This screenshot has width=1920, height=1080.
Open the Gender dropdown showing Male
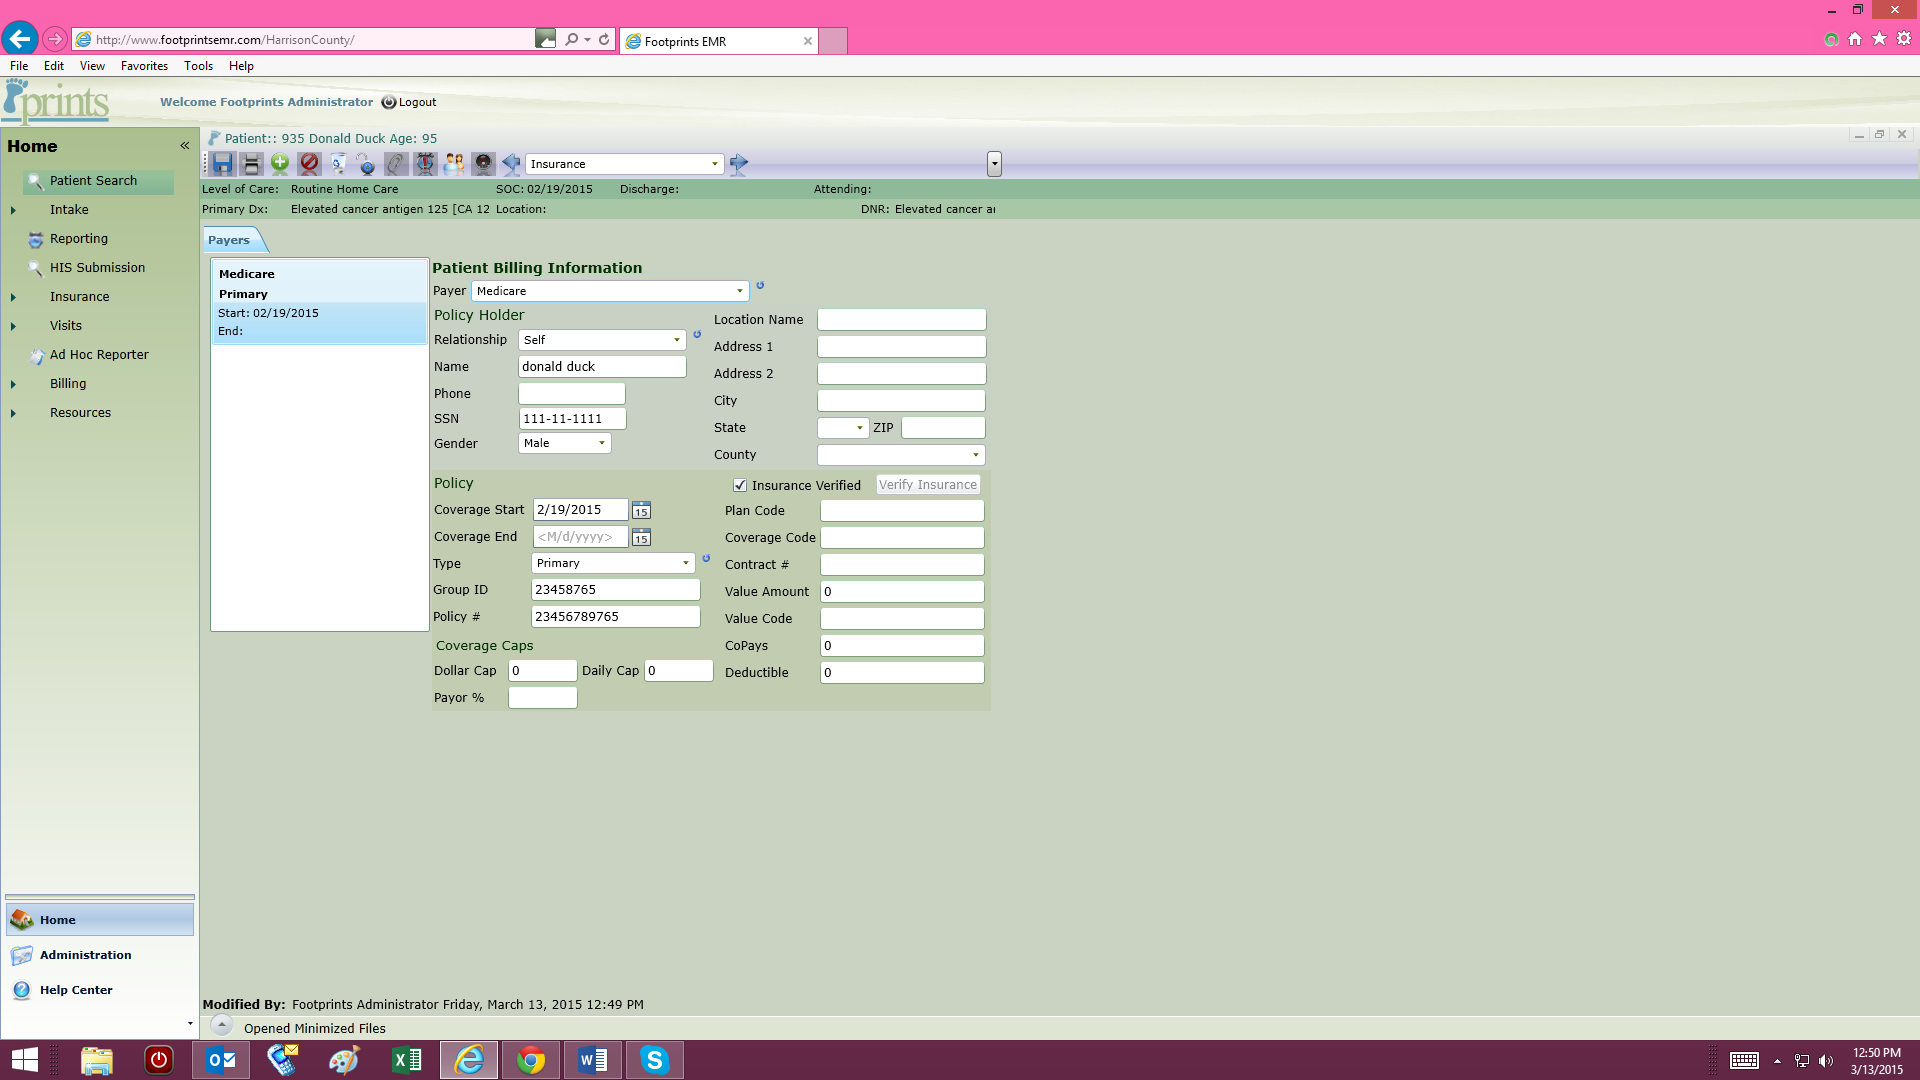point(599,443)
